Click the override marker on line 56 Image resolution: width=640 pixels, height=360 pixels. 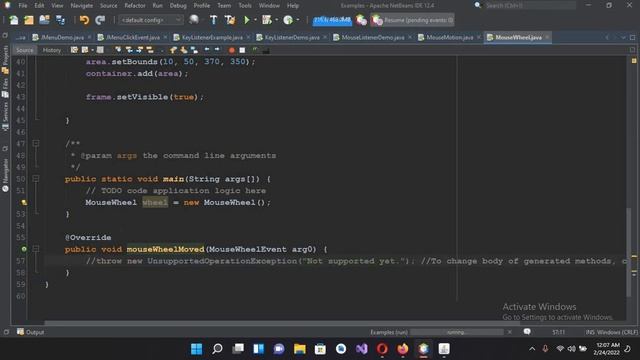(24, 249)
